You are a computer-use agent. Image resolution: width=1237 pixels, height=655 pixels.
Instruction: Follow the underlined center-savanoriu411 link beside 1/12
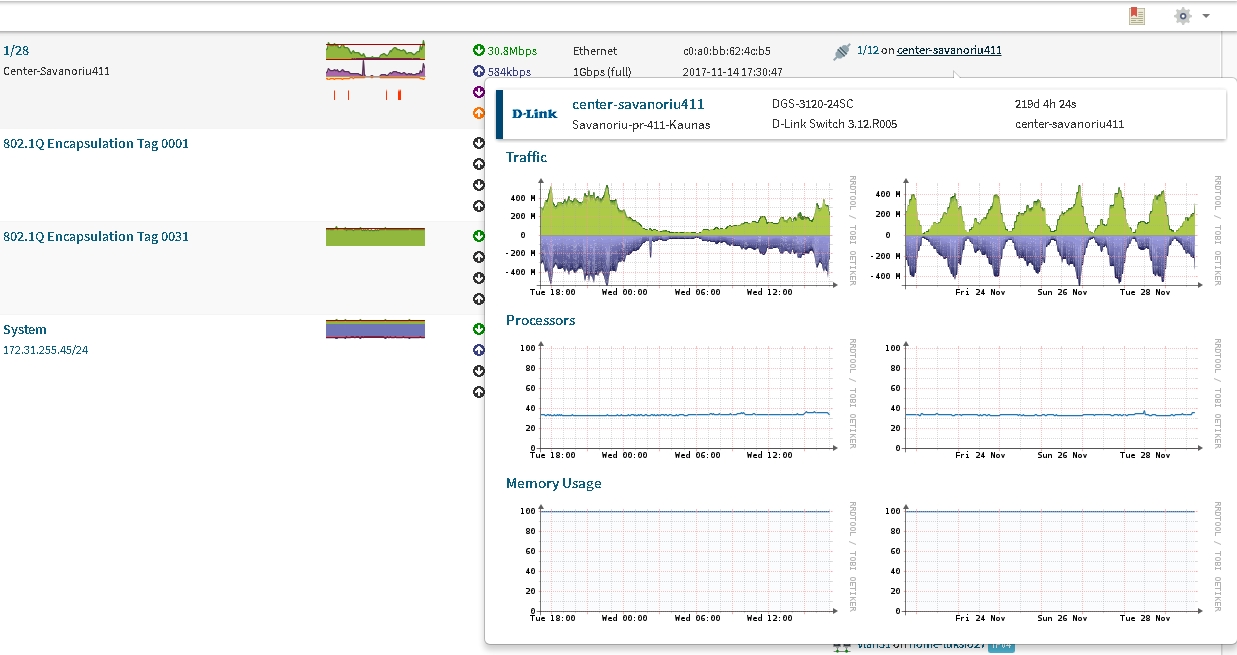tap(949, 50)
